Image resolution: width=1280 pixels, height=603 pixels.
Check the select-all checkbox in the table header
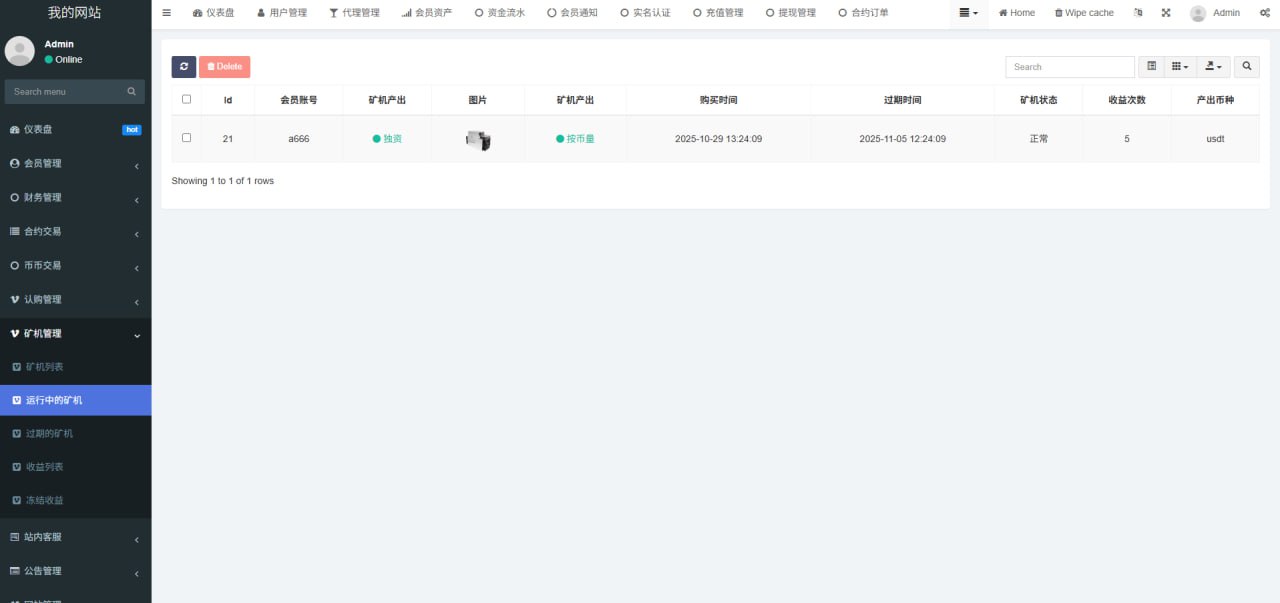tap(186, 99)
